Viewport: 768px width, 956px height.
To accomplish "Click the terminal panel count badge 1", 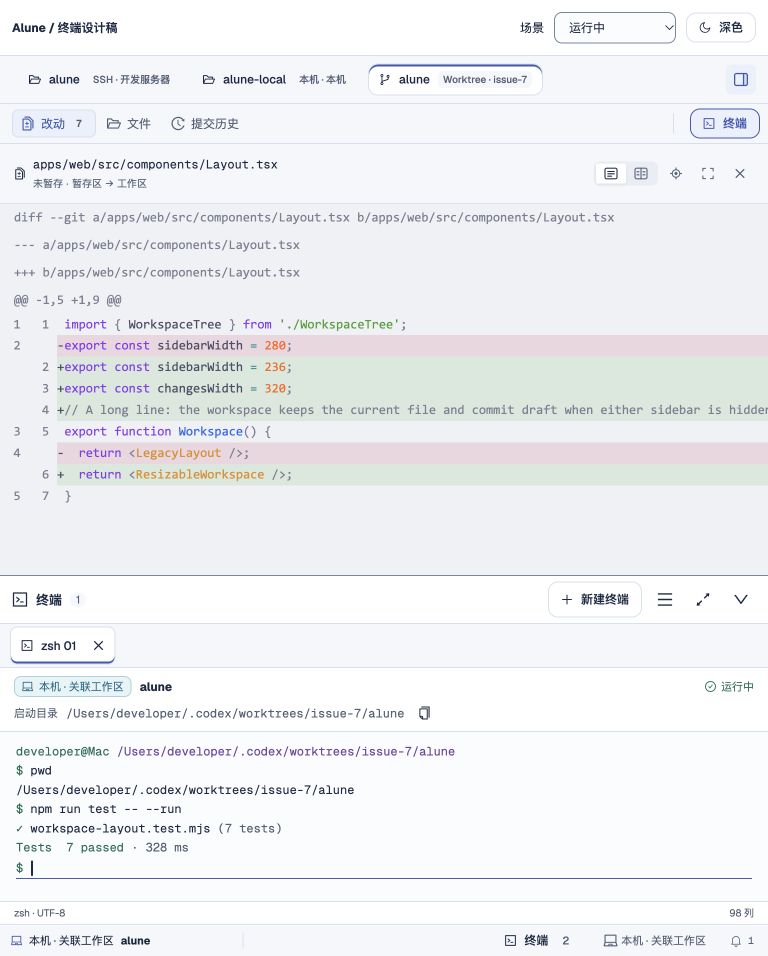I will pos(78,599).
